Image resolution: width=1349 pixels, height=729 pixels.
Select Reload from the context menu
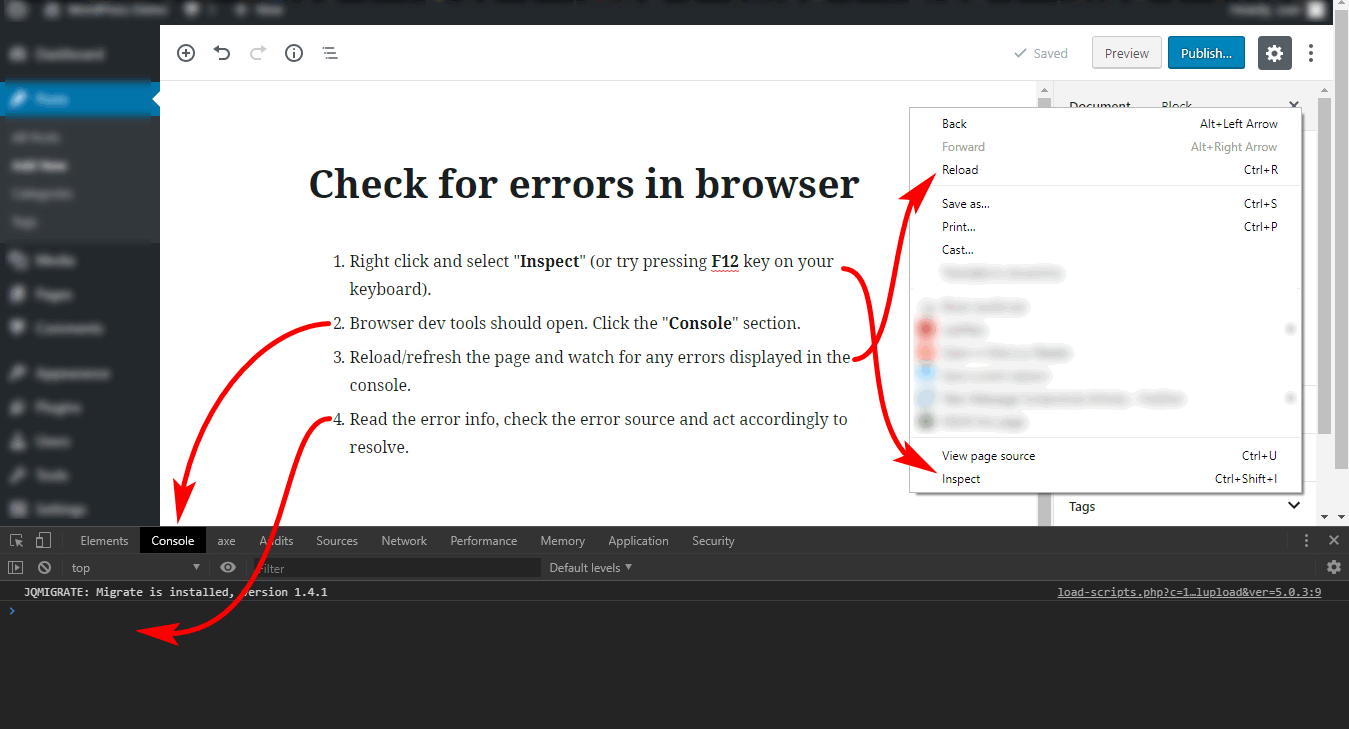click(x=1106, y=170)
